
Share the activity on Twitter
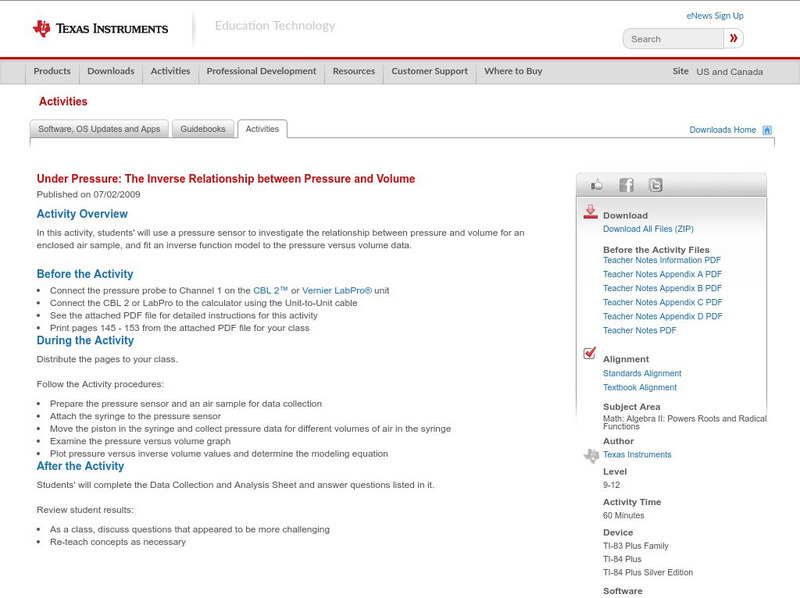click(x=655, y=185)
